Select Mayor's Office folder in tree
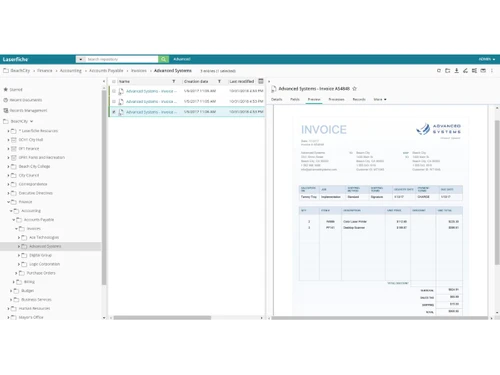The image size is (500, 375). (x=31, y=317)
